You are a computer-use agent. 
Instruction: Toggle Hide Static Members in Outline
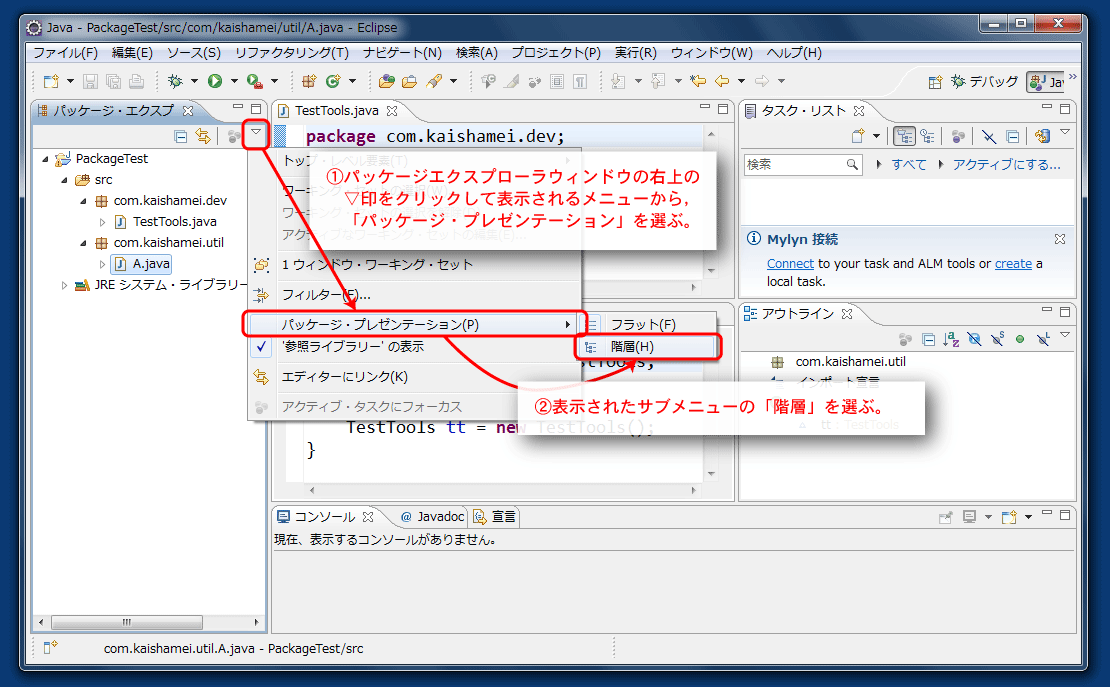click(997, 339)
